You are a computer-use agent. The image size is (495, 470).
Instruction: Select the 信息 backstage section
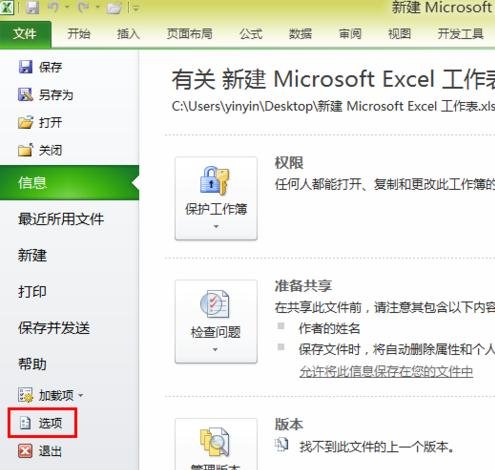tap(69, 183)
